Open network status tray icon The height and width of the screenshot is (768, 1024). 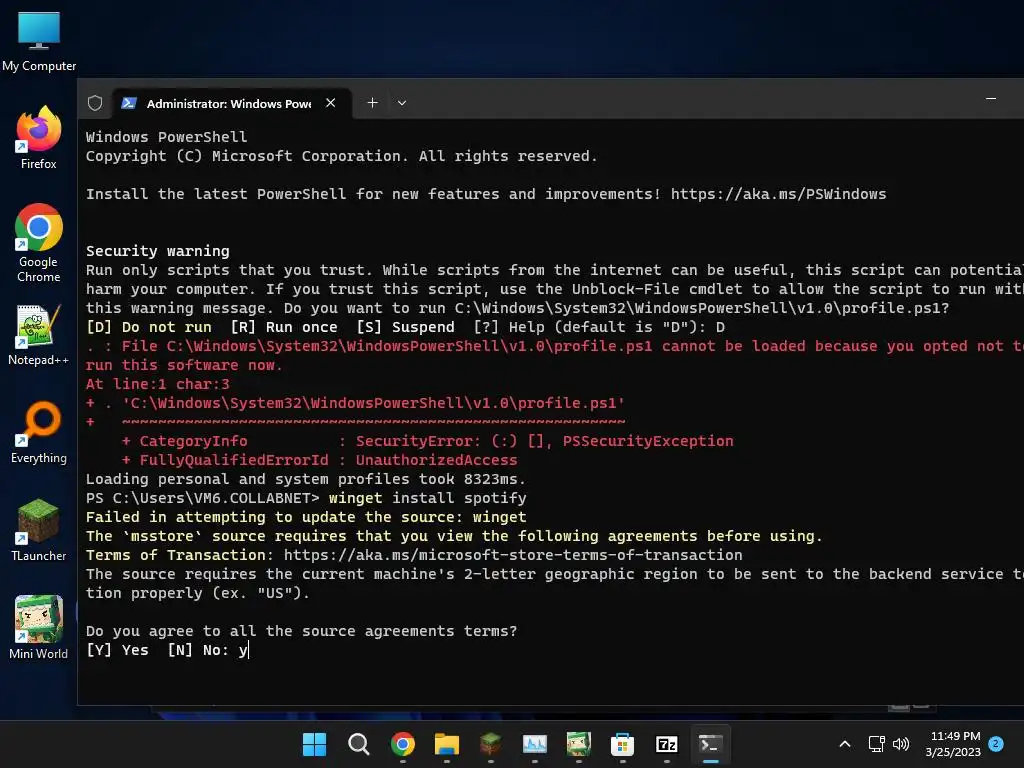click(876, 744)
